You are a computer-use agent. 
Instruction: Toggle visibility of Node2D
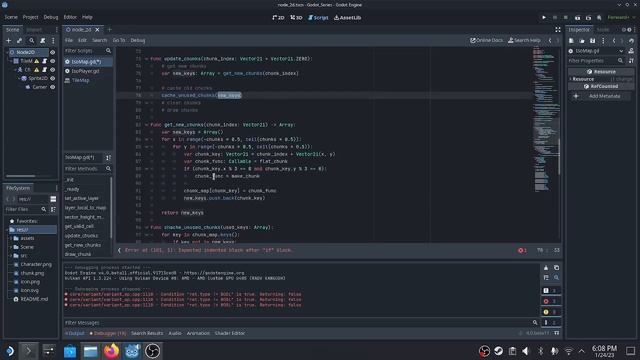[52, 52]
